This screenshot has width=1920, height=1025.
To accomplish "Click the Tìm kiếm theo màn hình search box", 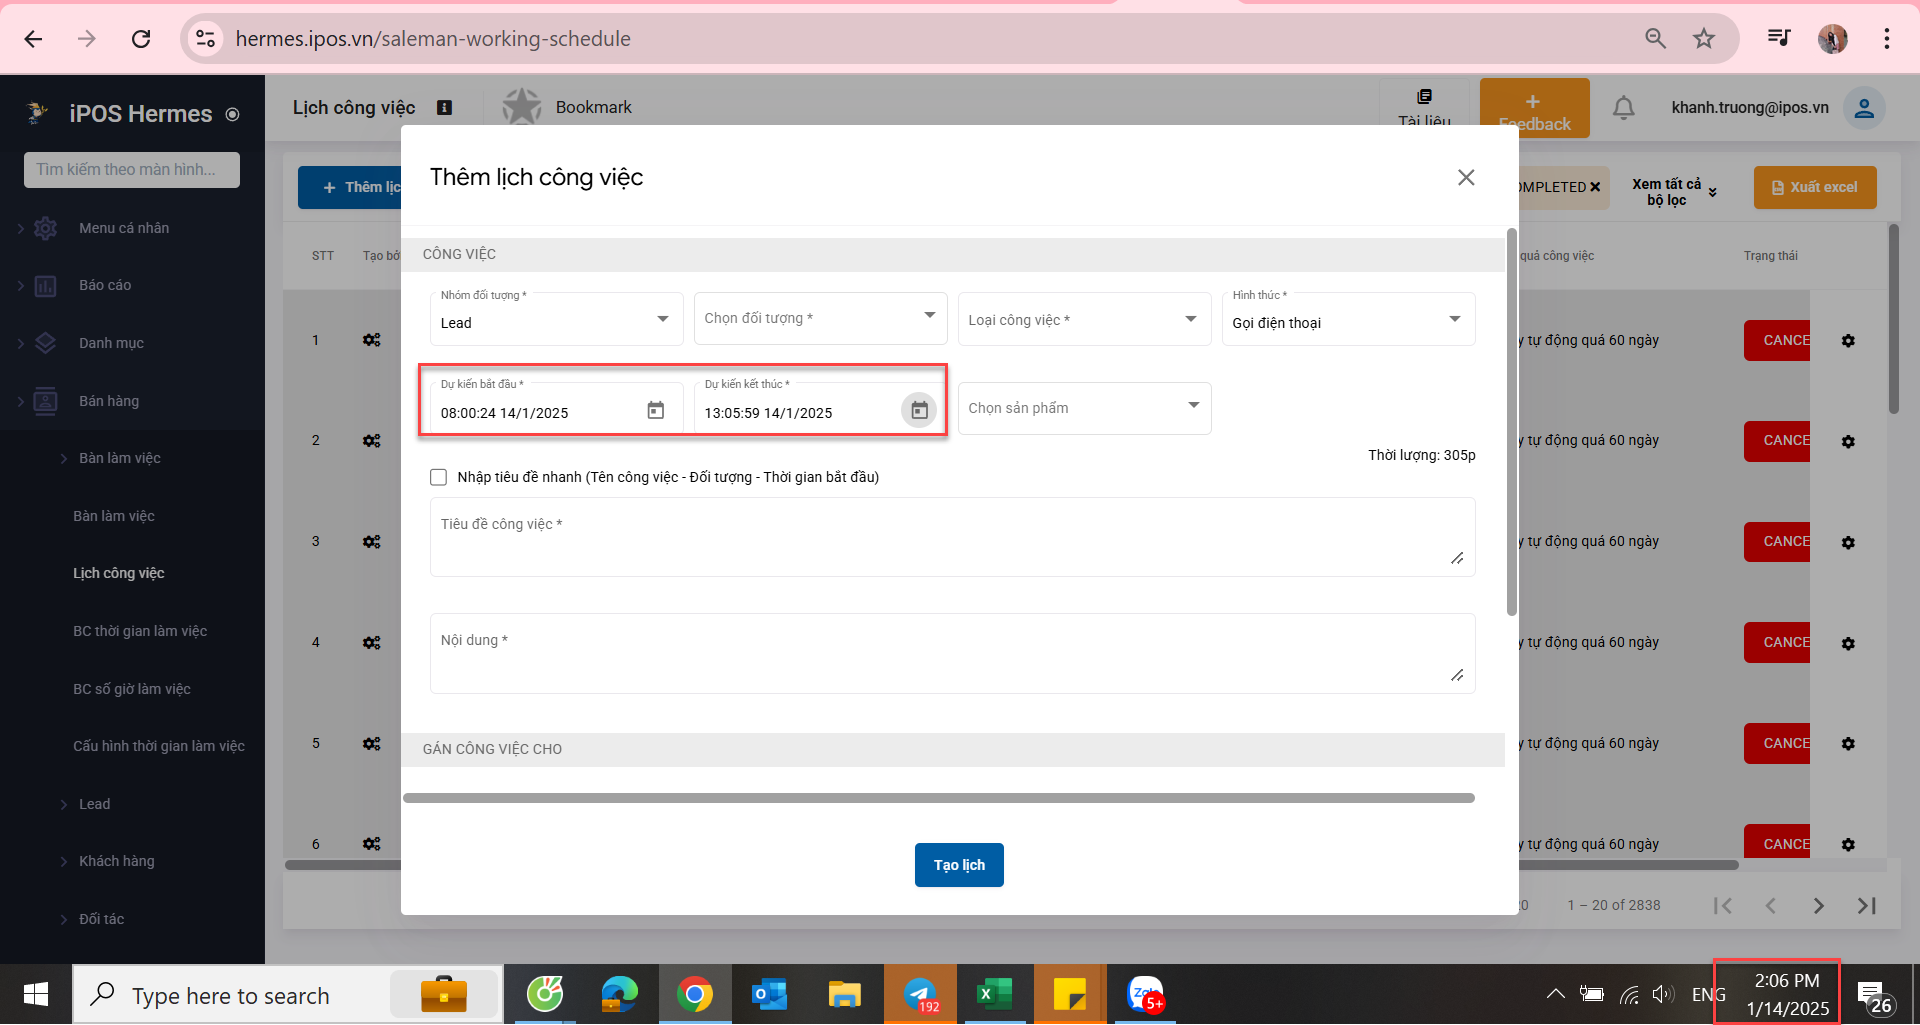I will [132, 170].
